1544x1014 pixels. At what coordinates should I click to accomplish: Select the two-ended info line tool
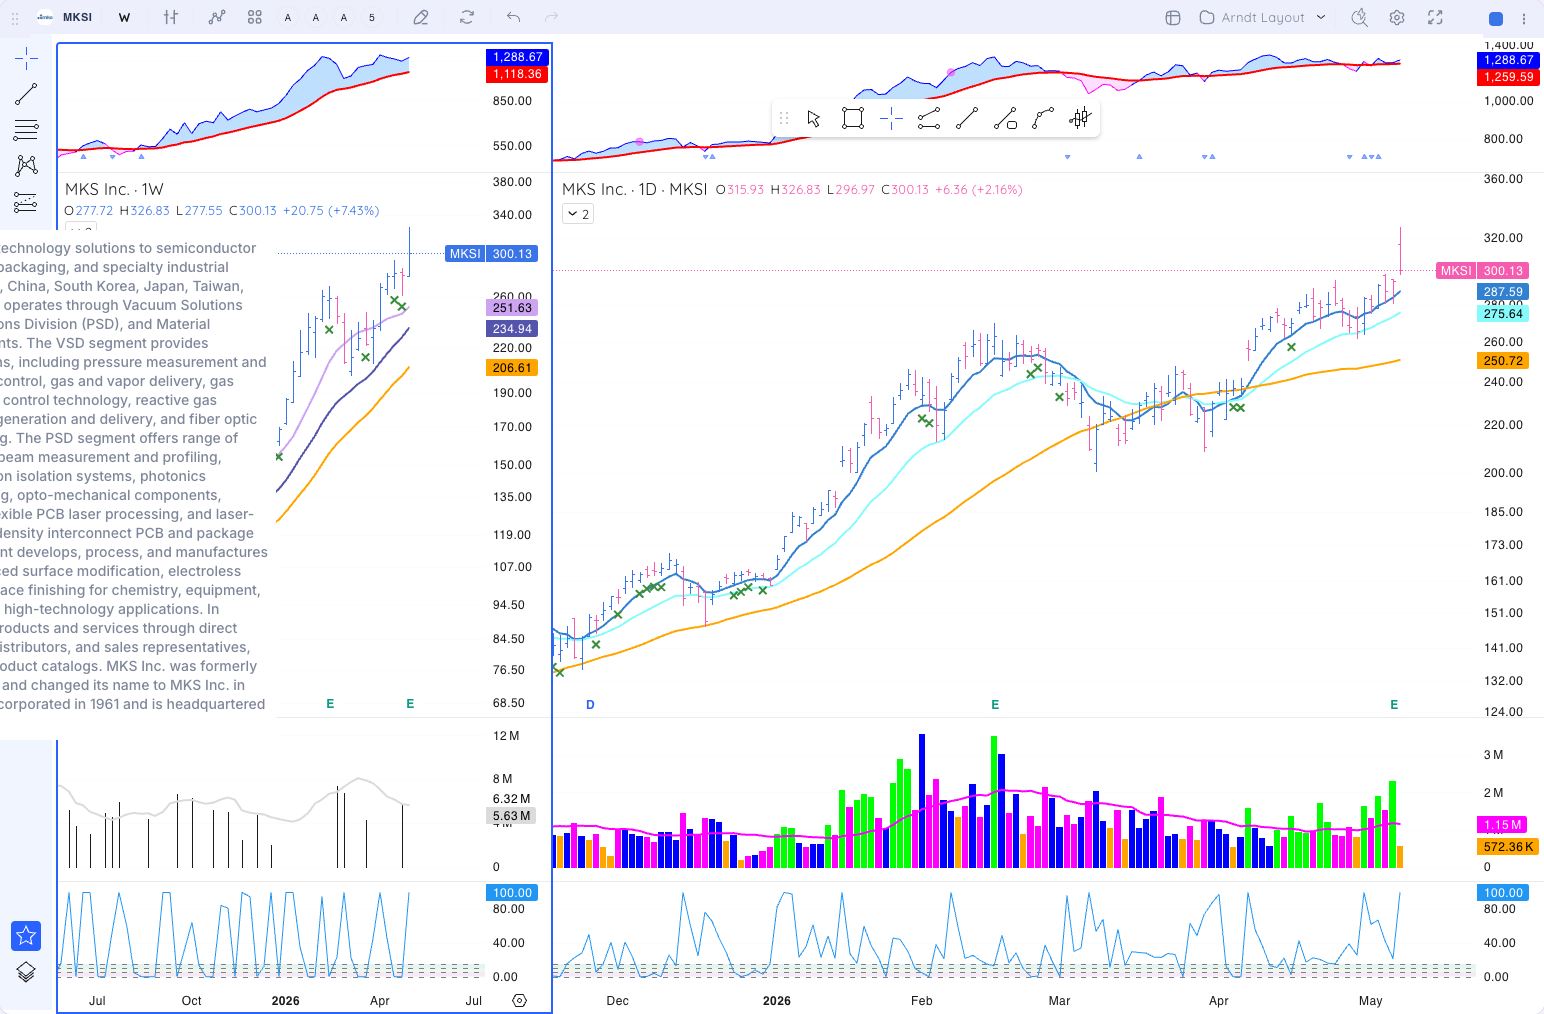(929, 119)
